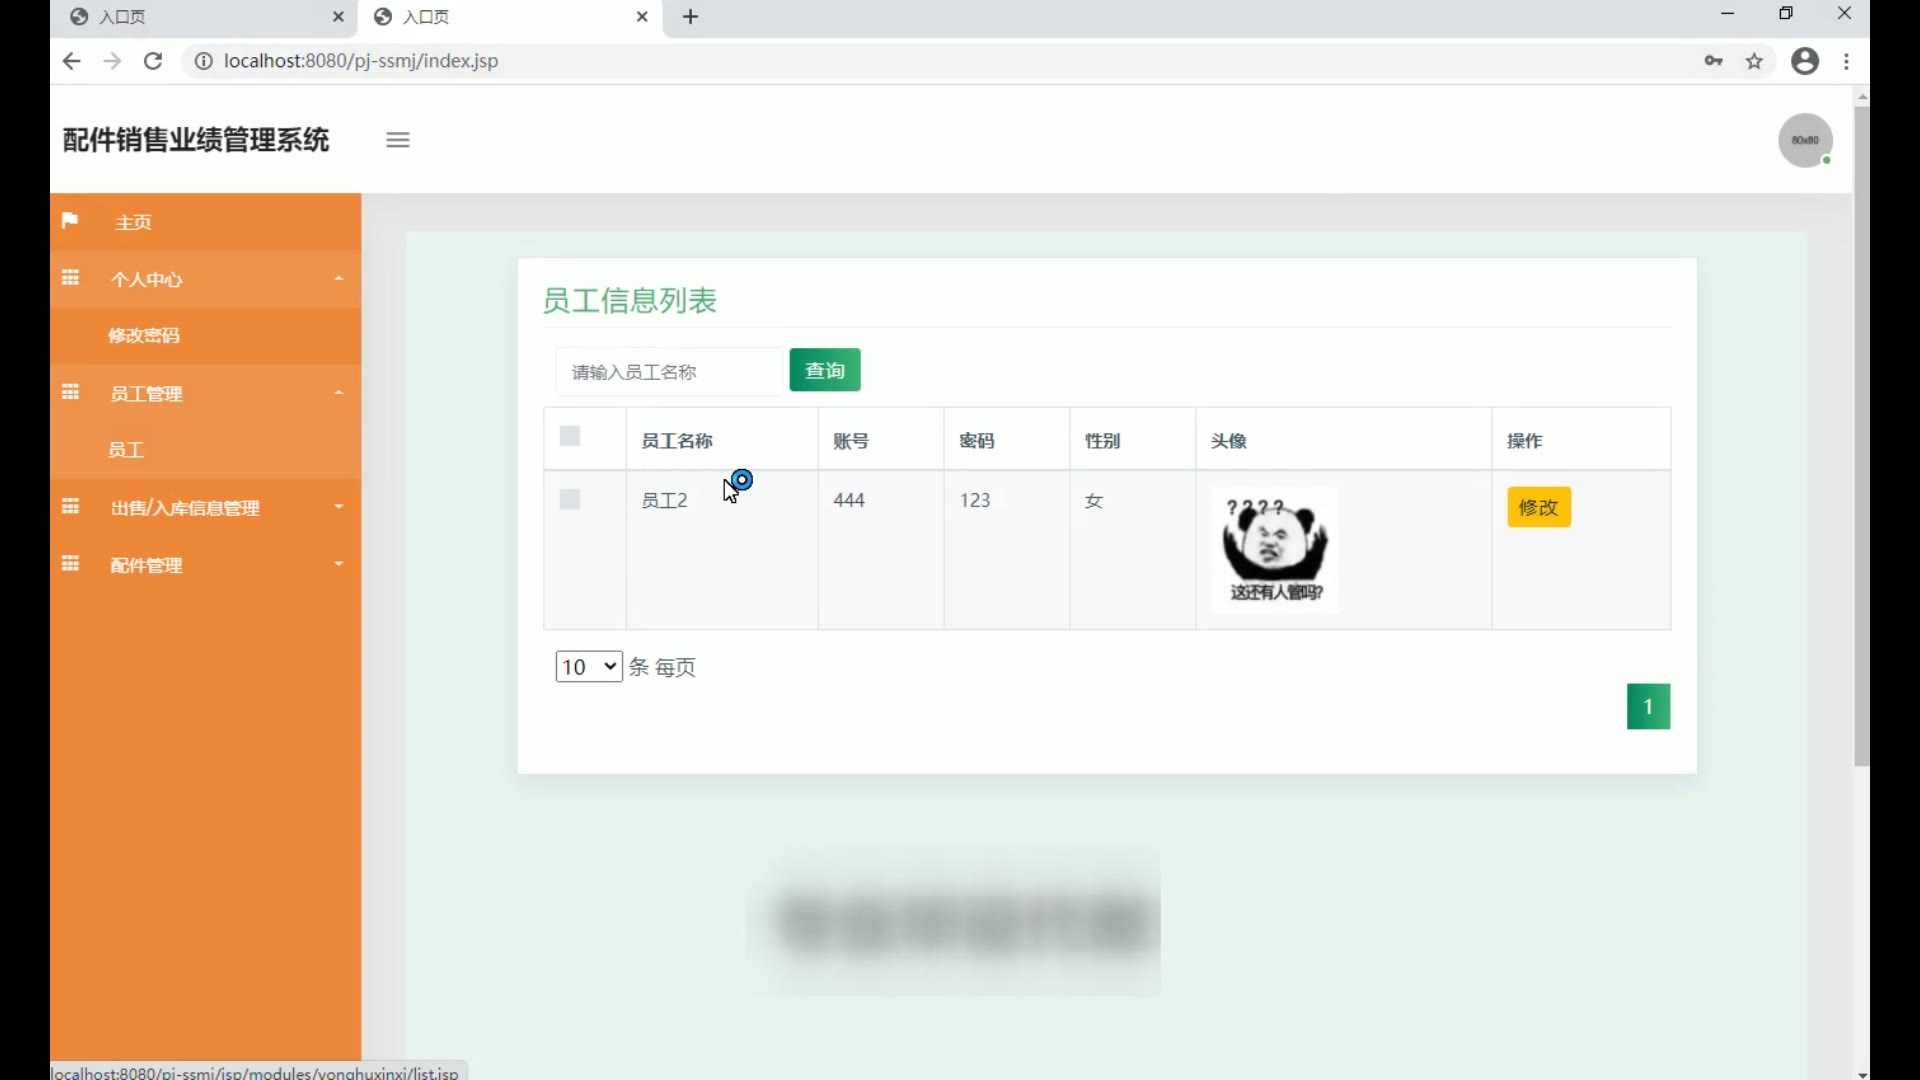Open Chrome profile account icon
This screenshot has height=1080, width=1920.
(x=1804, y=61)
